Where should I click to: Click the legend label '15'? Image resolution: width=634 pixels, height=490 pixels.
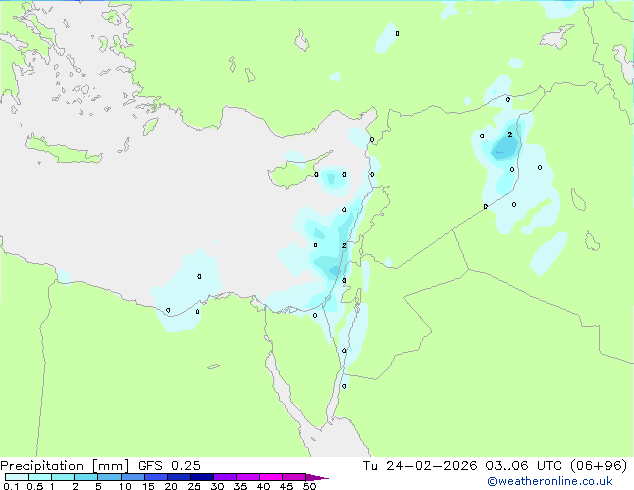(x=148, y=486)
